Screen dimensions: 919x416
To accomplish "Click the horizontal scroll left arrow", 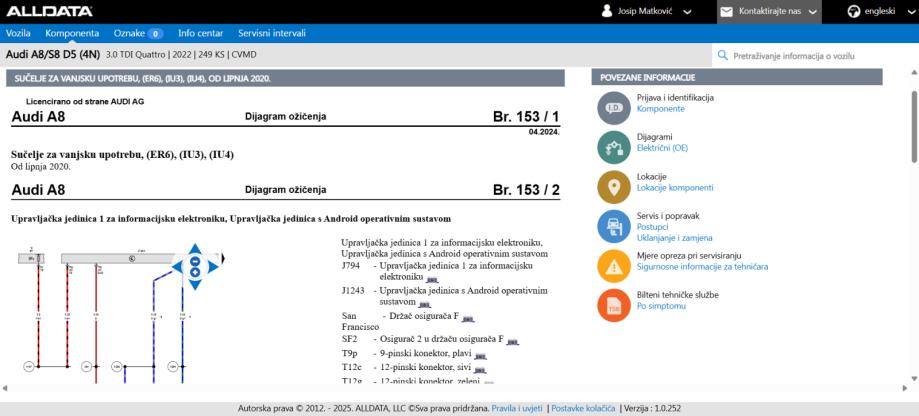I will [5, 388].
